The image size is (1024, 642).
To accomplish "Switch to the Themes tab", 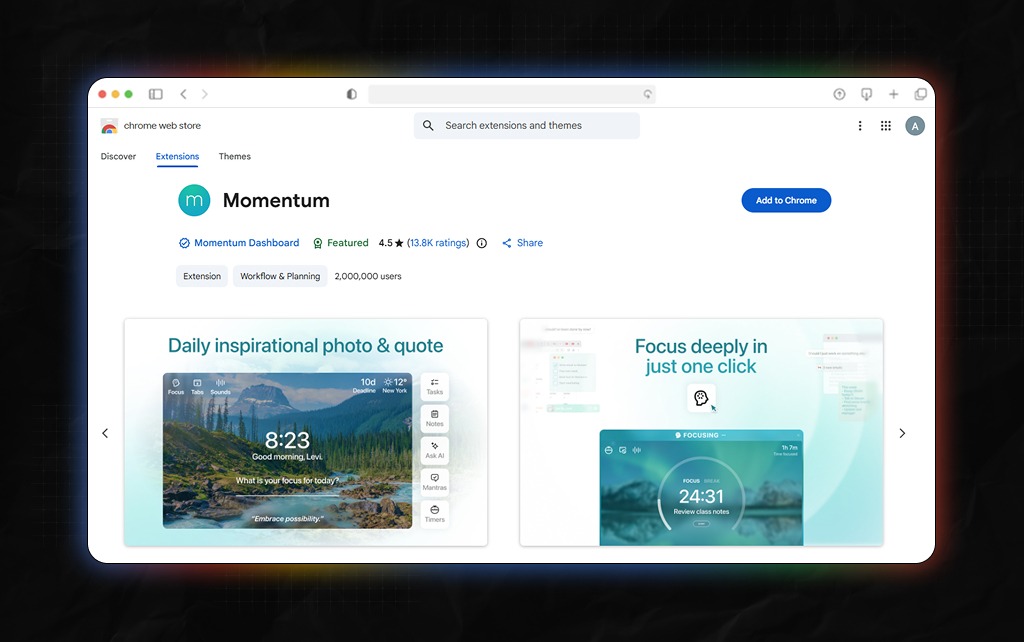I will 234,157.
